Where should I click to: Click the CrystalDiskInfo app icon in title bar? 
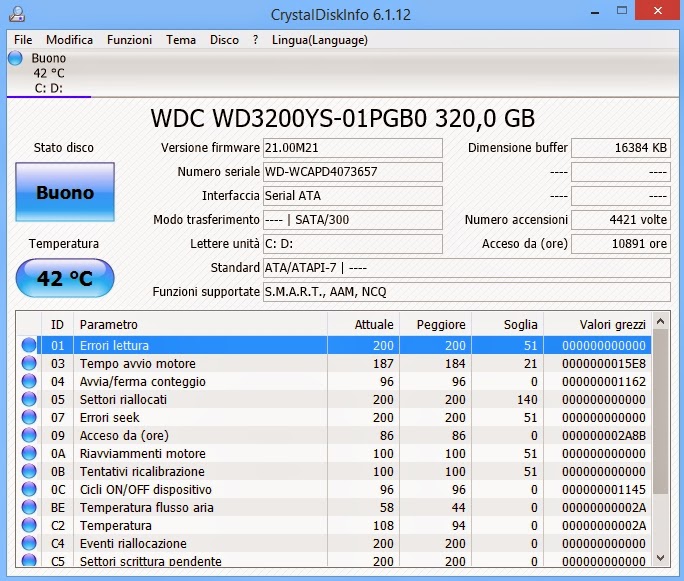[17, 14]
